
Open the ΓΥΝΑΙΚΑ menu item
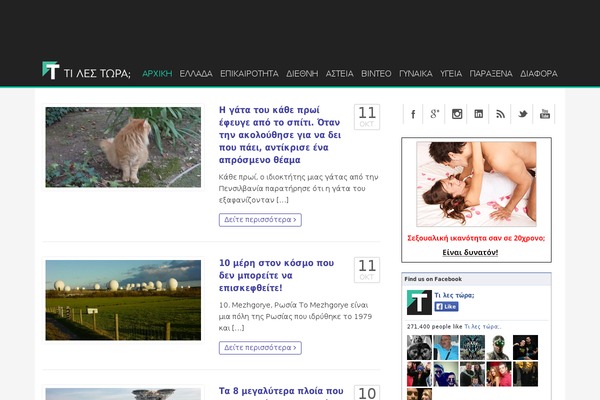[416, 73]
